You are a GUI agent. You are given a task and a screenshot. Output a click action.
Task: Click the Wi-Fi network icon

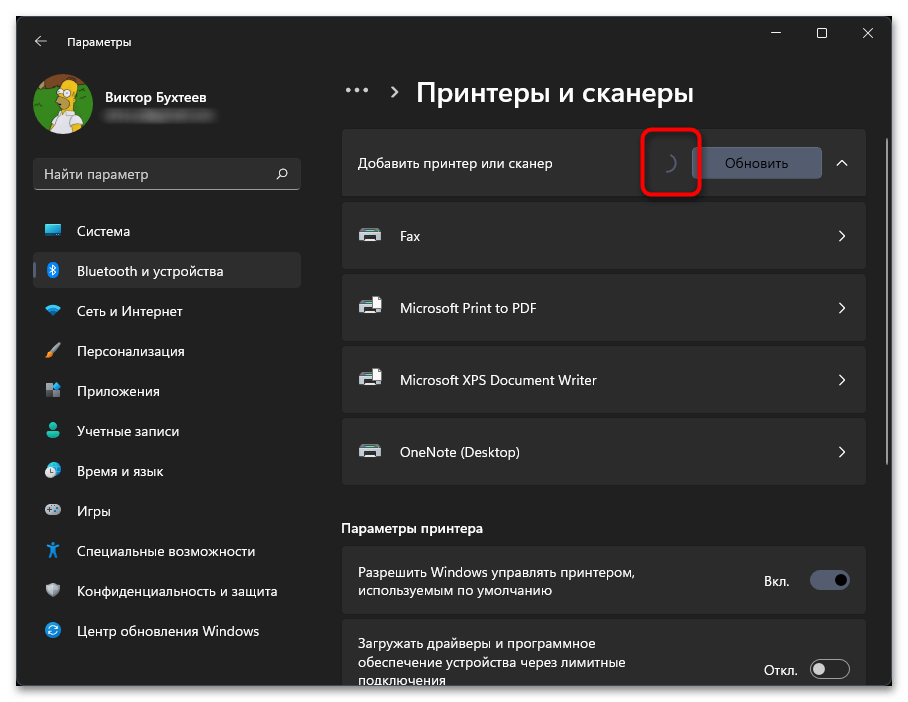(53, 310)
